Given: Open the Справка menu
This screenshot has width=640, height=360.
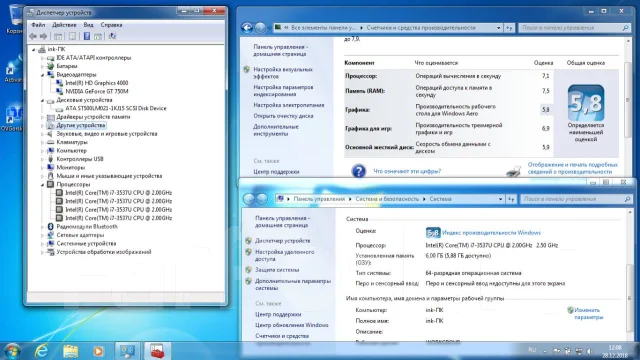Looking at the screenshot, I should (111, 25).
